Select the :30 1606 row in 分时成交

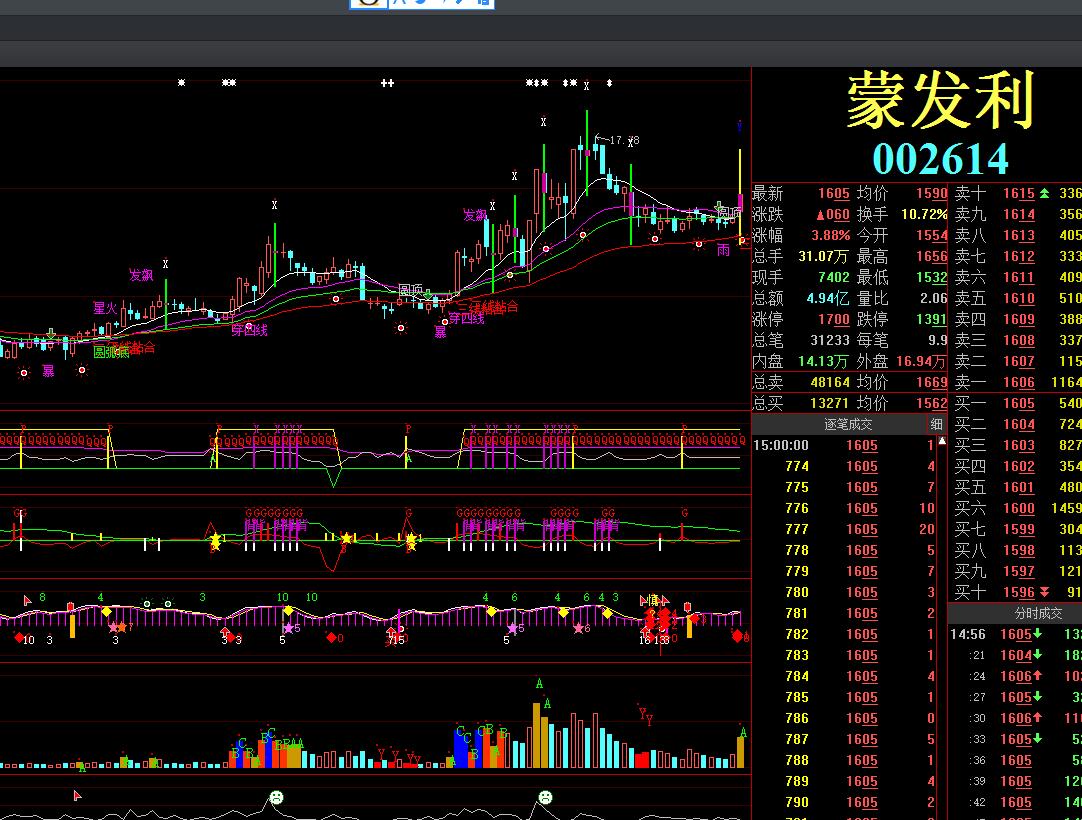1015,718
